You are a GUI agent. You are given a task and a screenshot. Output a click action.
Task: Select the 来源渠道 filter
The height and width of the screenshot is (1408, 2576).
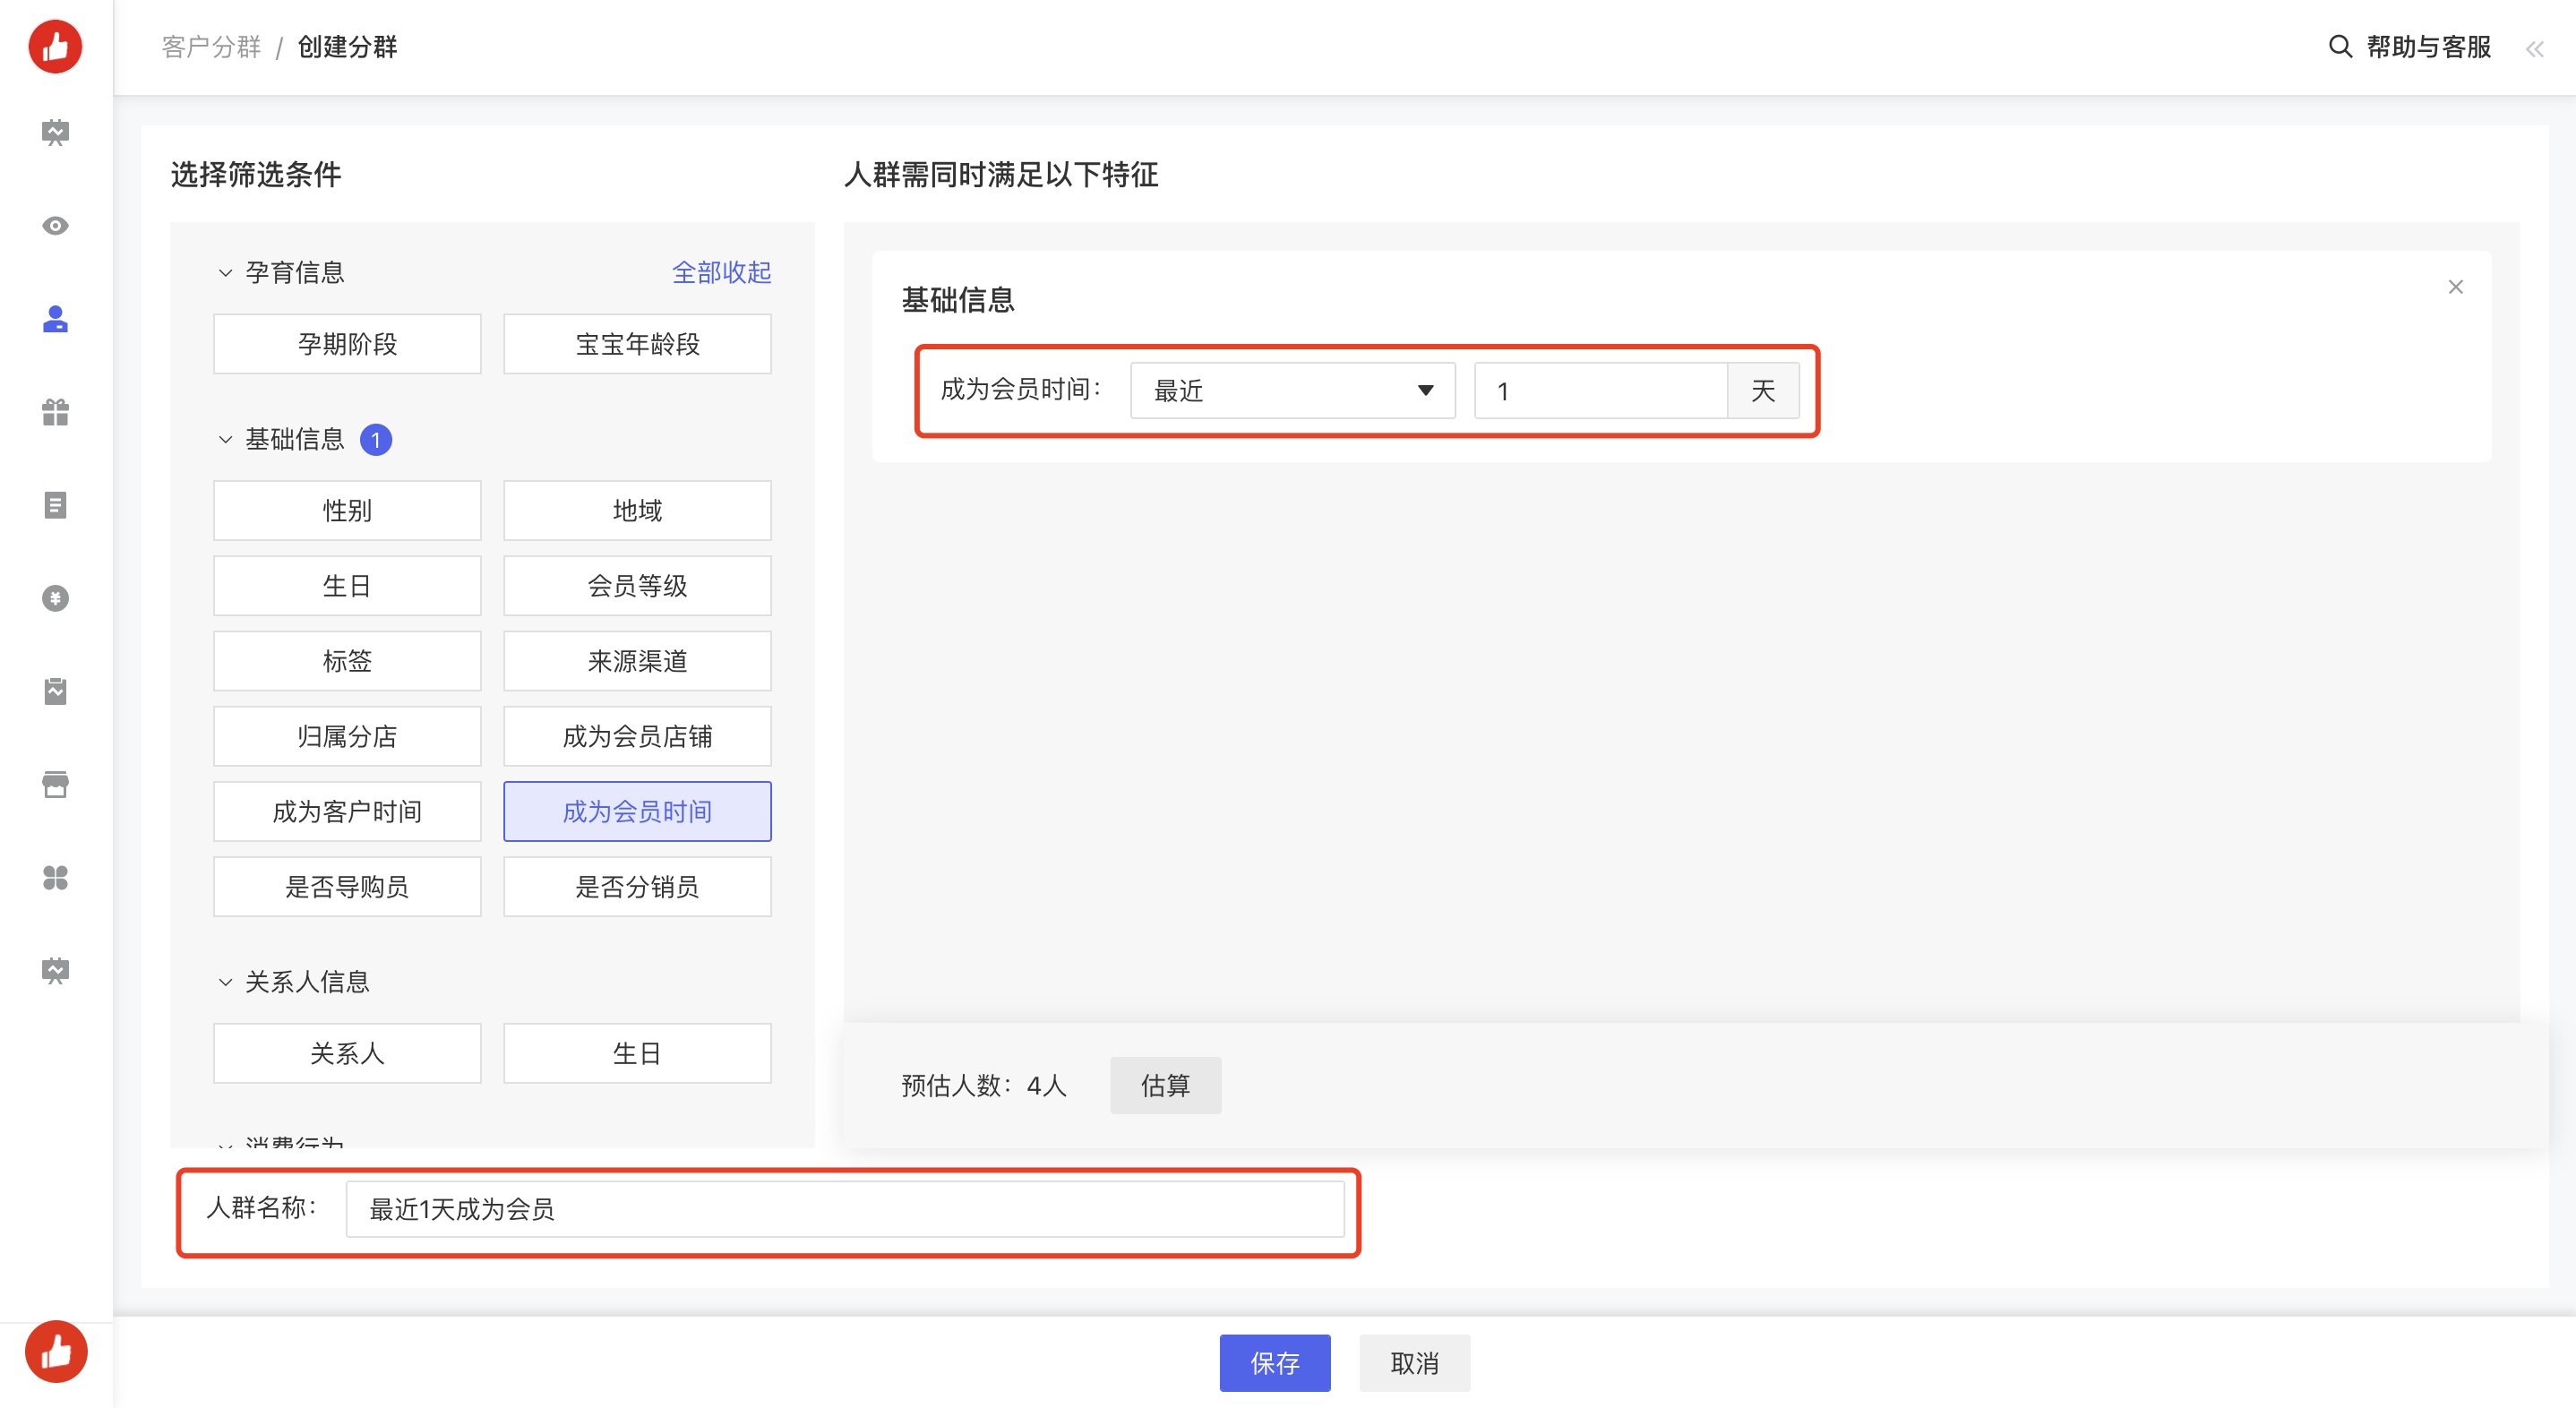(637, 660)
